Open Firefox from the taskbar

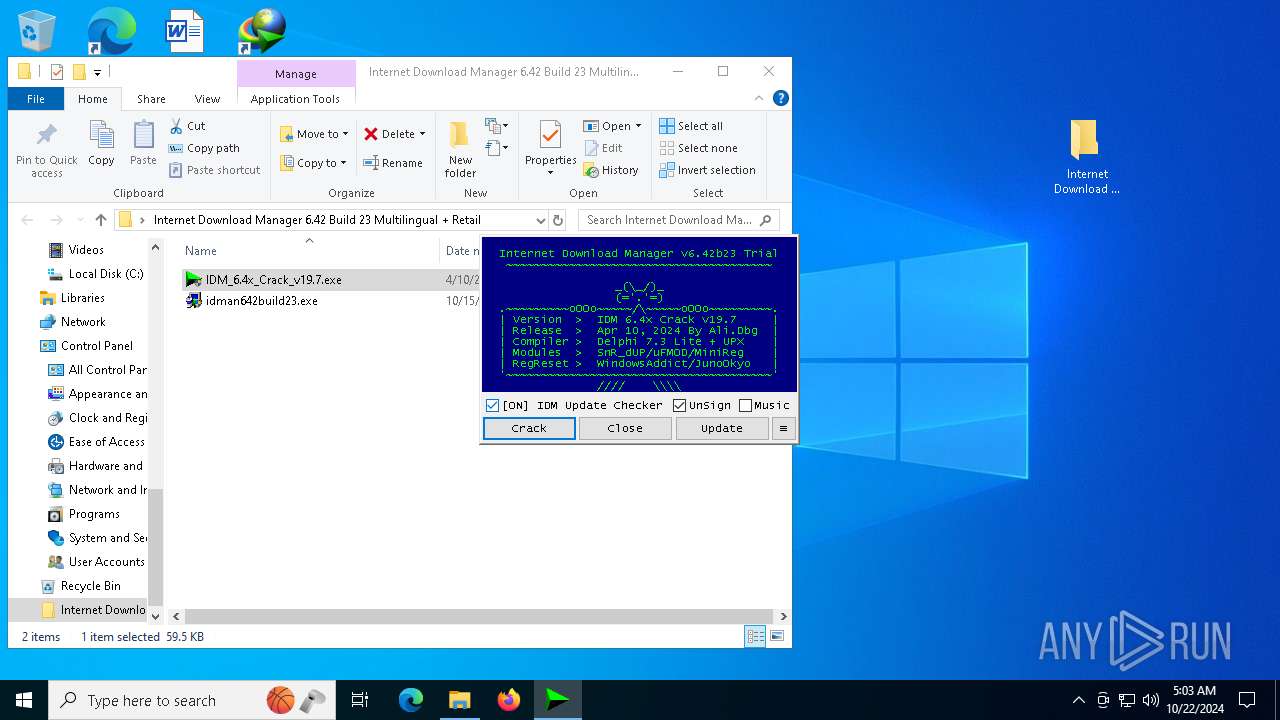coord(509,700)
